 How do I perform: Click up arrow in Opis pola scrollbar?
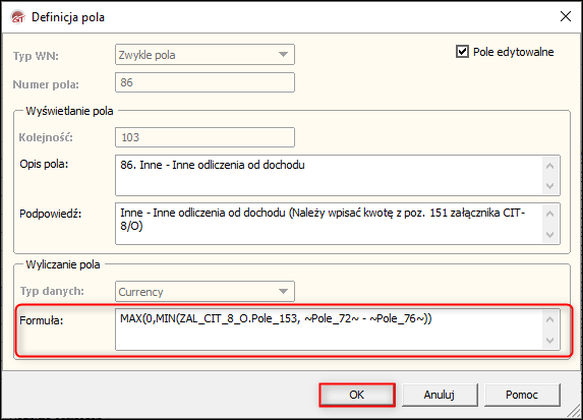[x=550, y=166]
